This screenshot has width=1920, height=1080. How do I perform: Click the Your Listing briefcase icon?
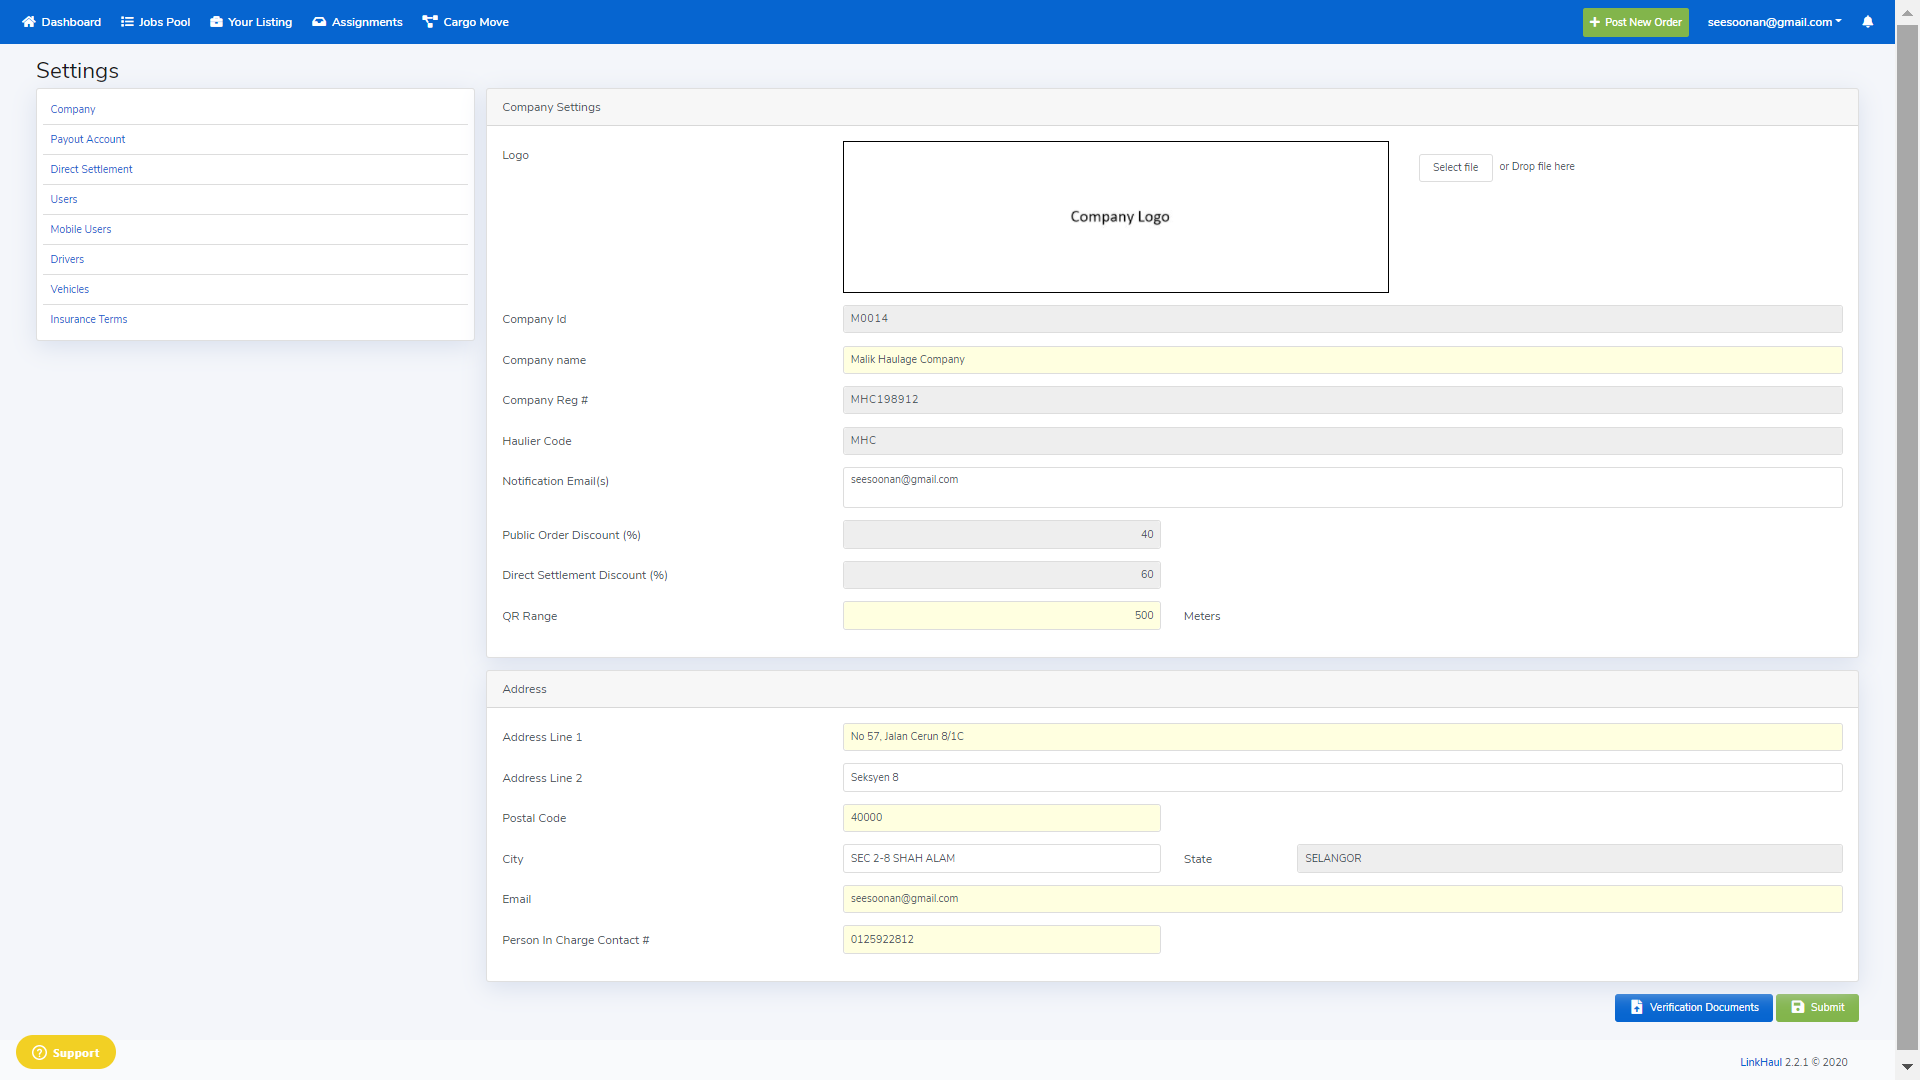pos(216,22)
